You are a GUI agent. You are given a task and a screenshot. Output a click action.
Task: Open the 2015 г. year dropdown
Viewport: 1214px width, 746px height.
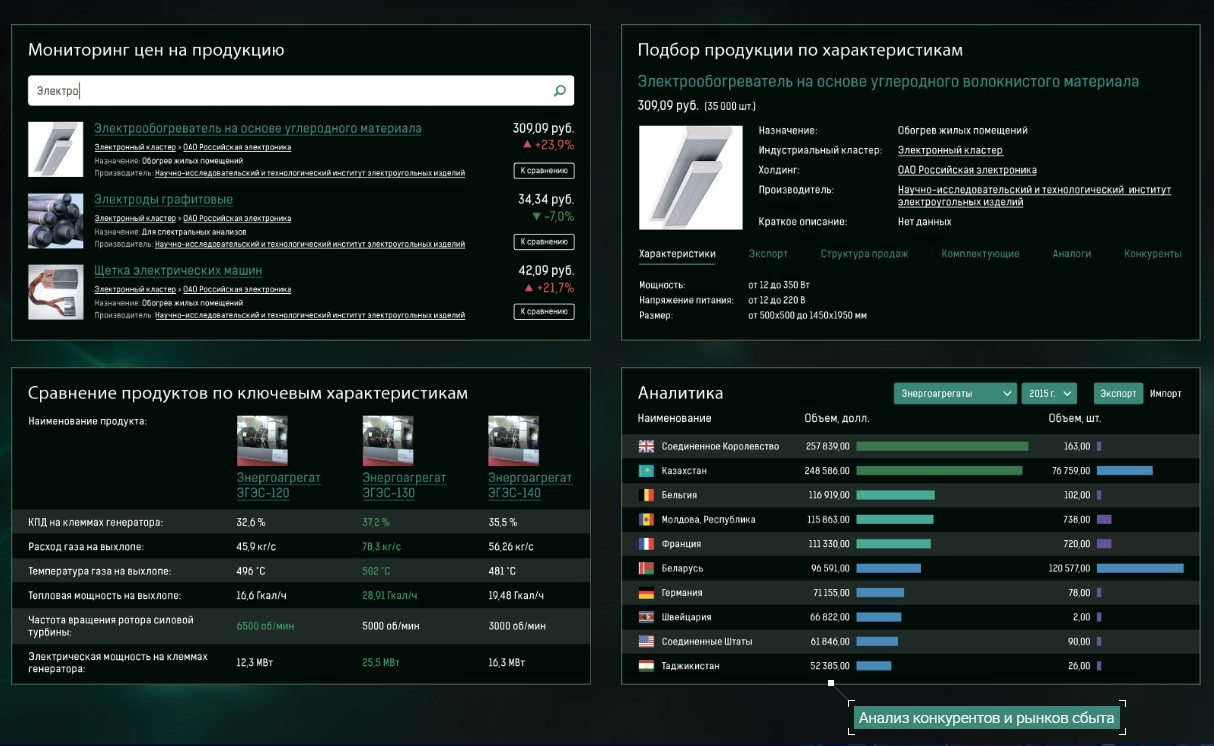(x=1049, y=394)
